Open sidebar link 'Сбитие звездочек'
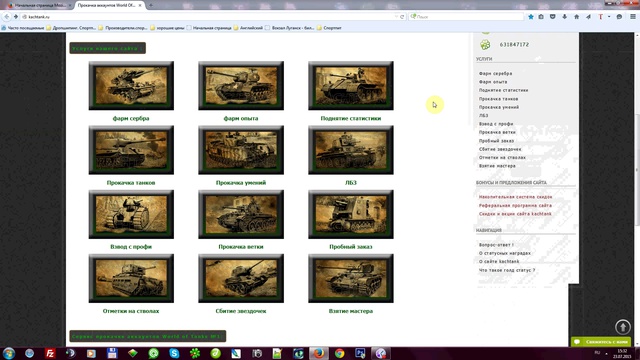 pos(500,149)
